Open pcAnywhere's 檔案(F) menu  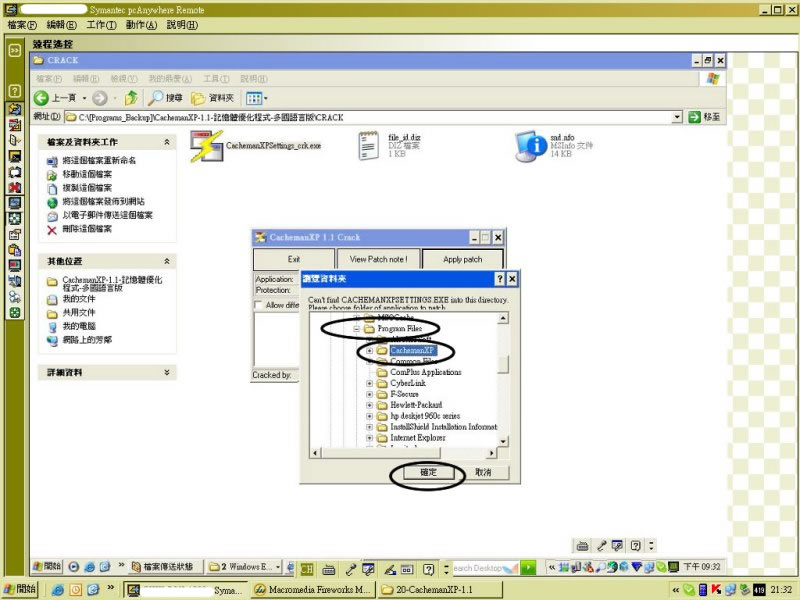pos(22,25)
